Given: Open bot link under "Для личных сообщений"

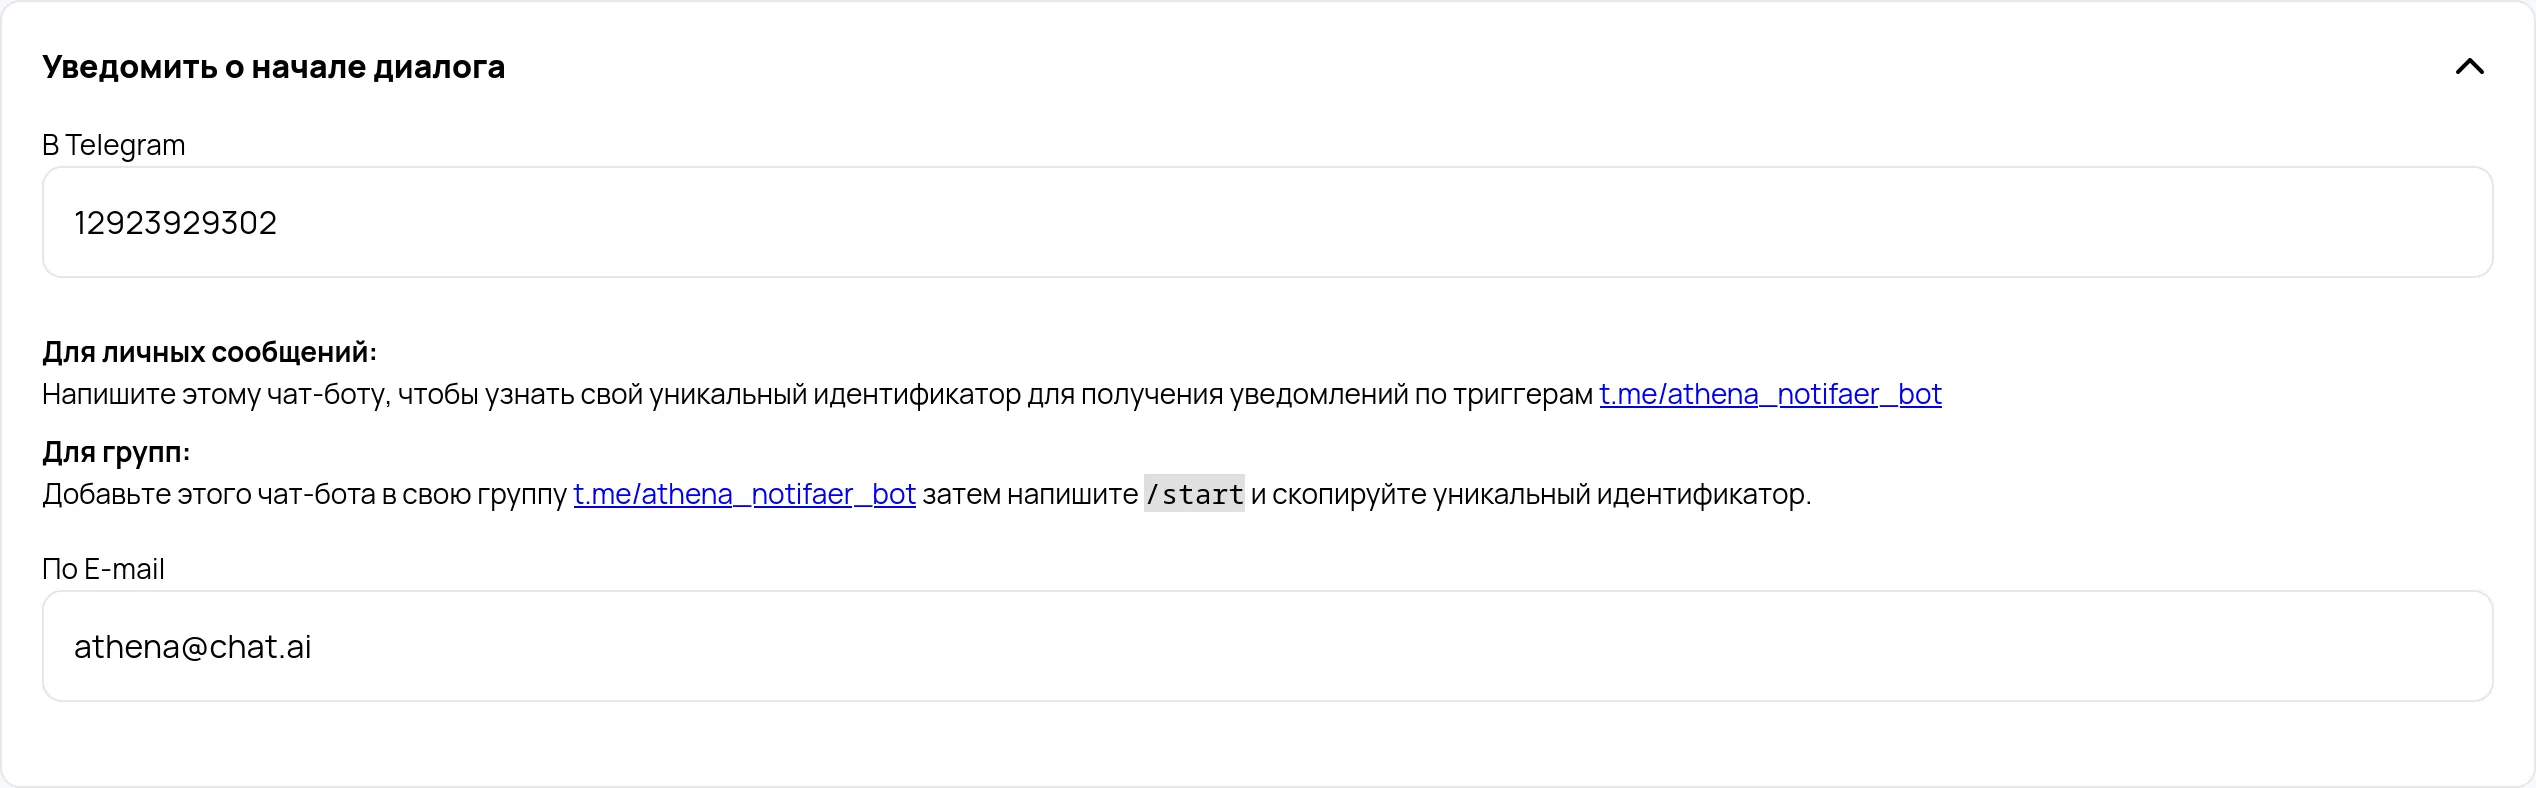Looking at the screenshot, I should coord(1770,395).
